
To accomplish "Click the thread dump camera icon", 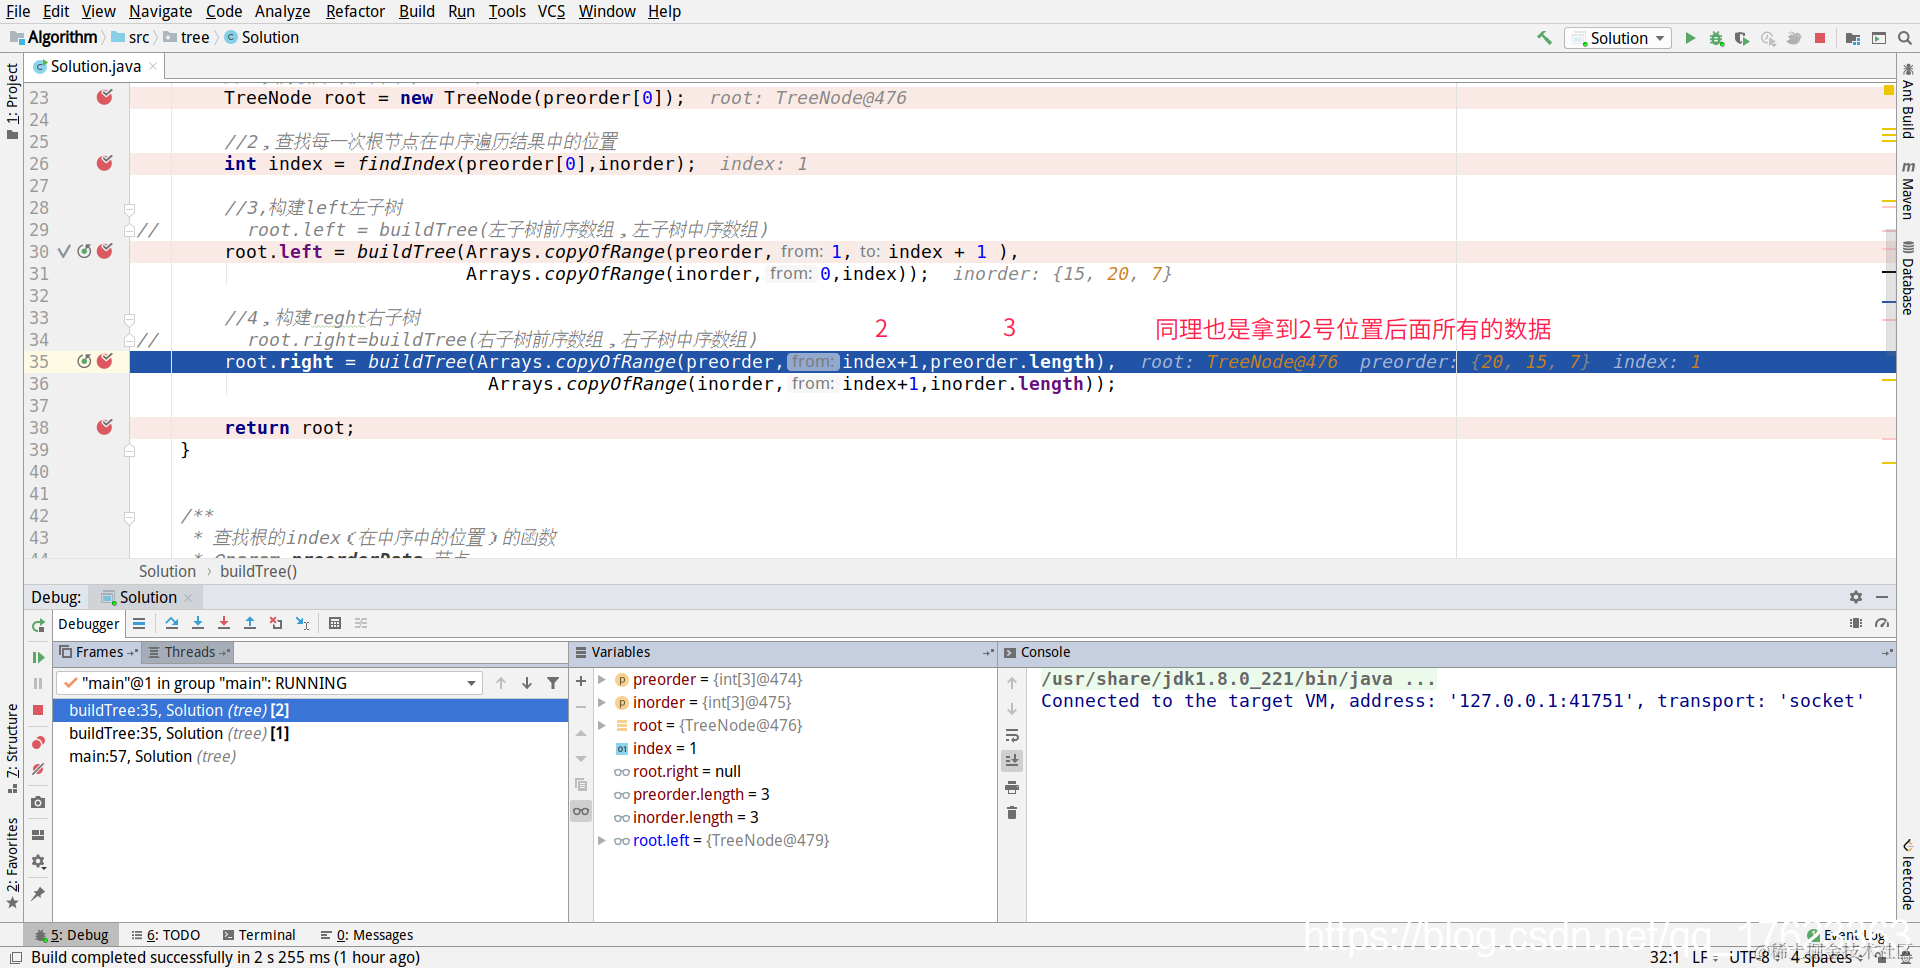I will click(x=38, y=802).
